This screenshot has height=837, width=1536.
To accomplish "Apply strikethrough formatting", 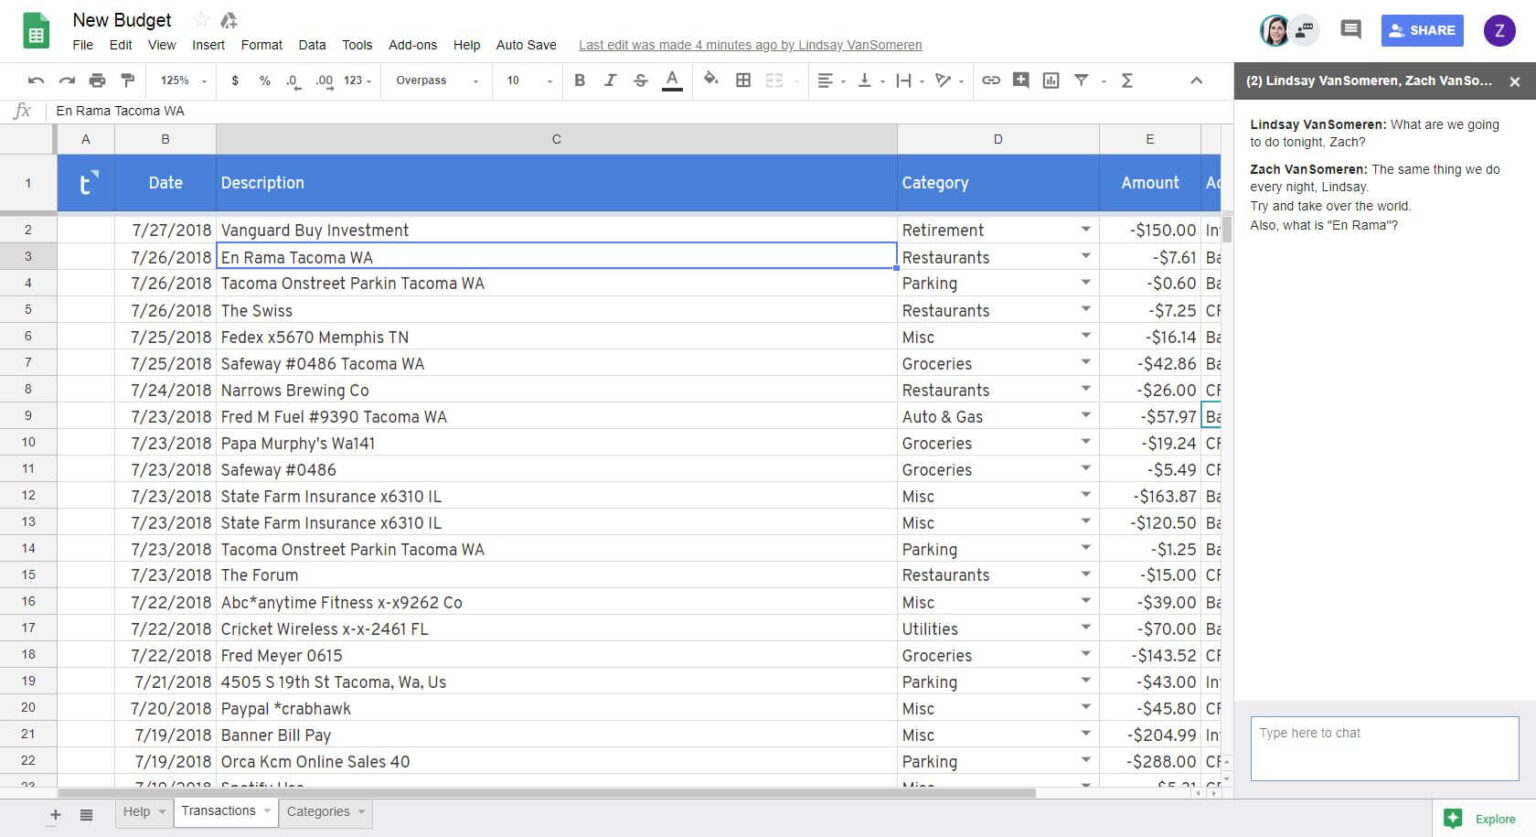I will (640, 80).
